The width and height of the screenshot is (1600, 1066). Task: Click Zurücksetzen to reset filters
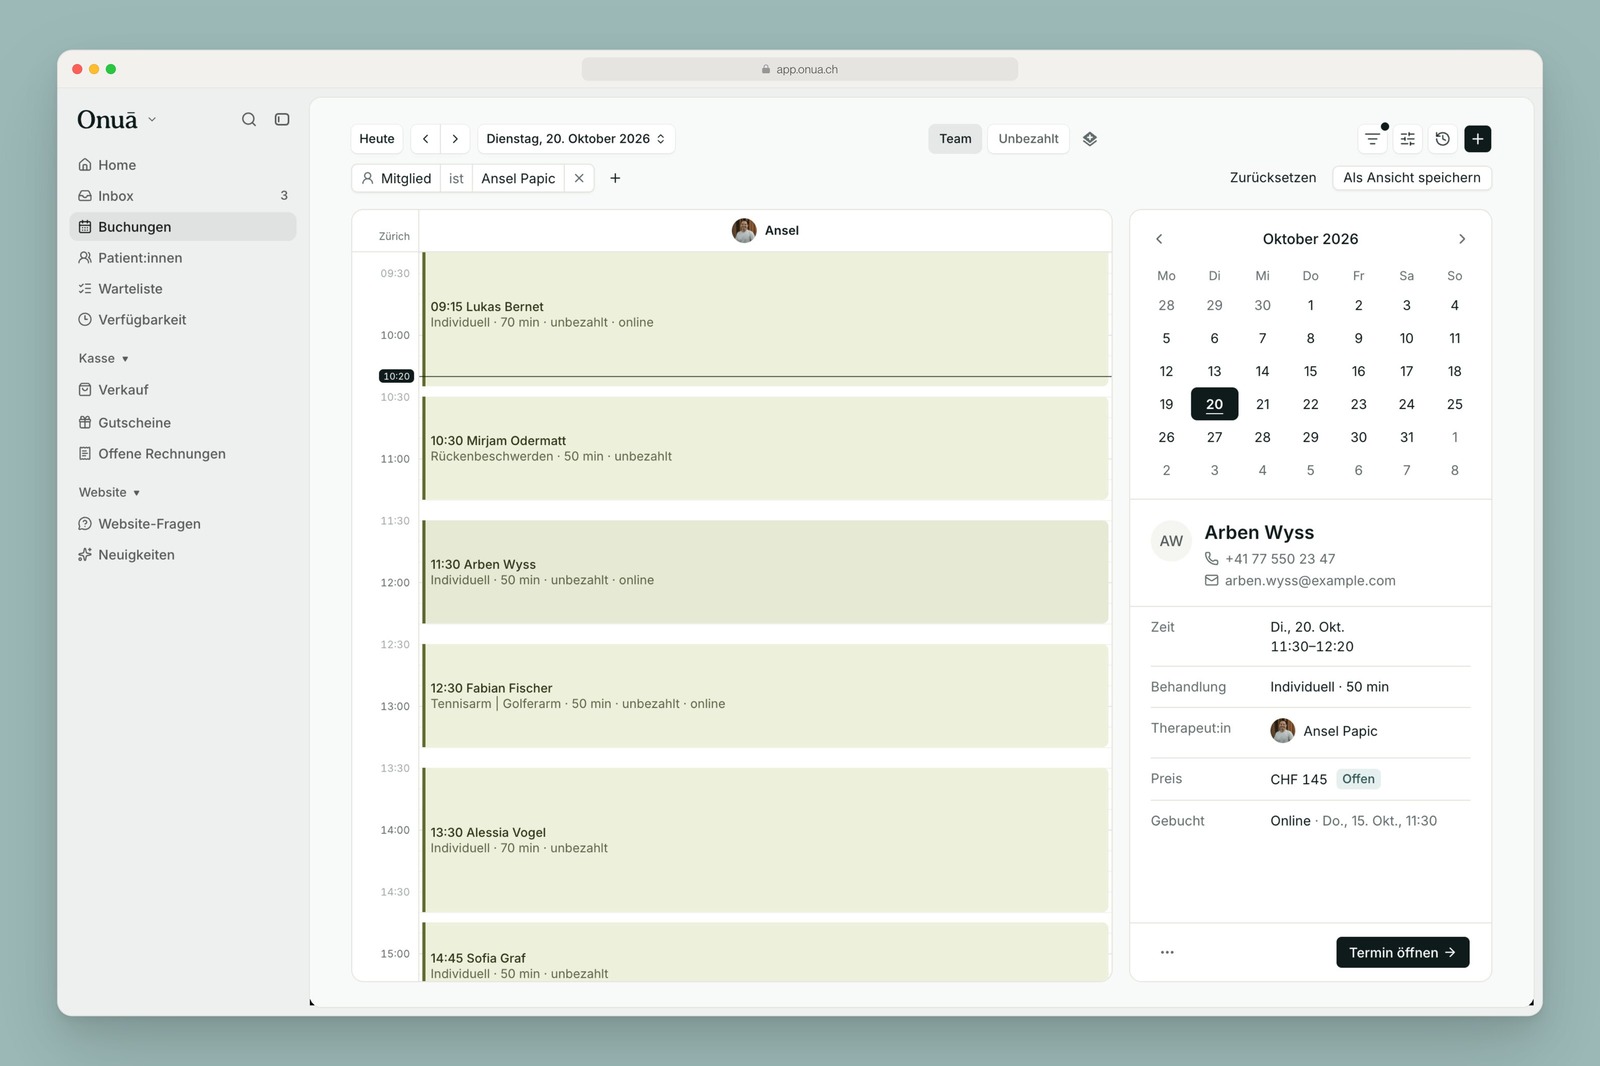pos(1273,178)
